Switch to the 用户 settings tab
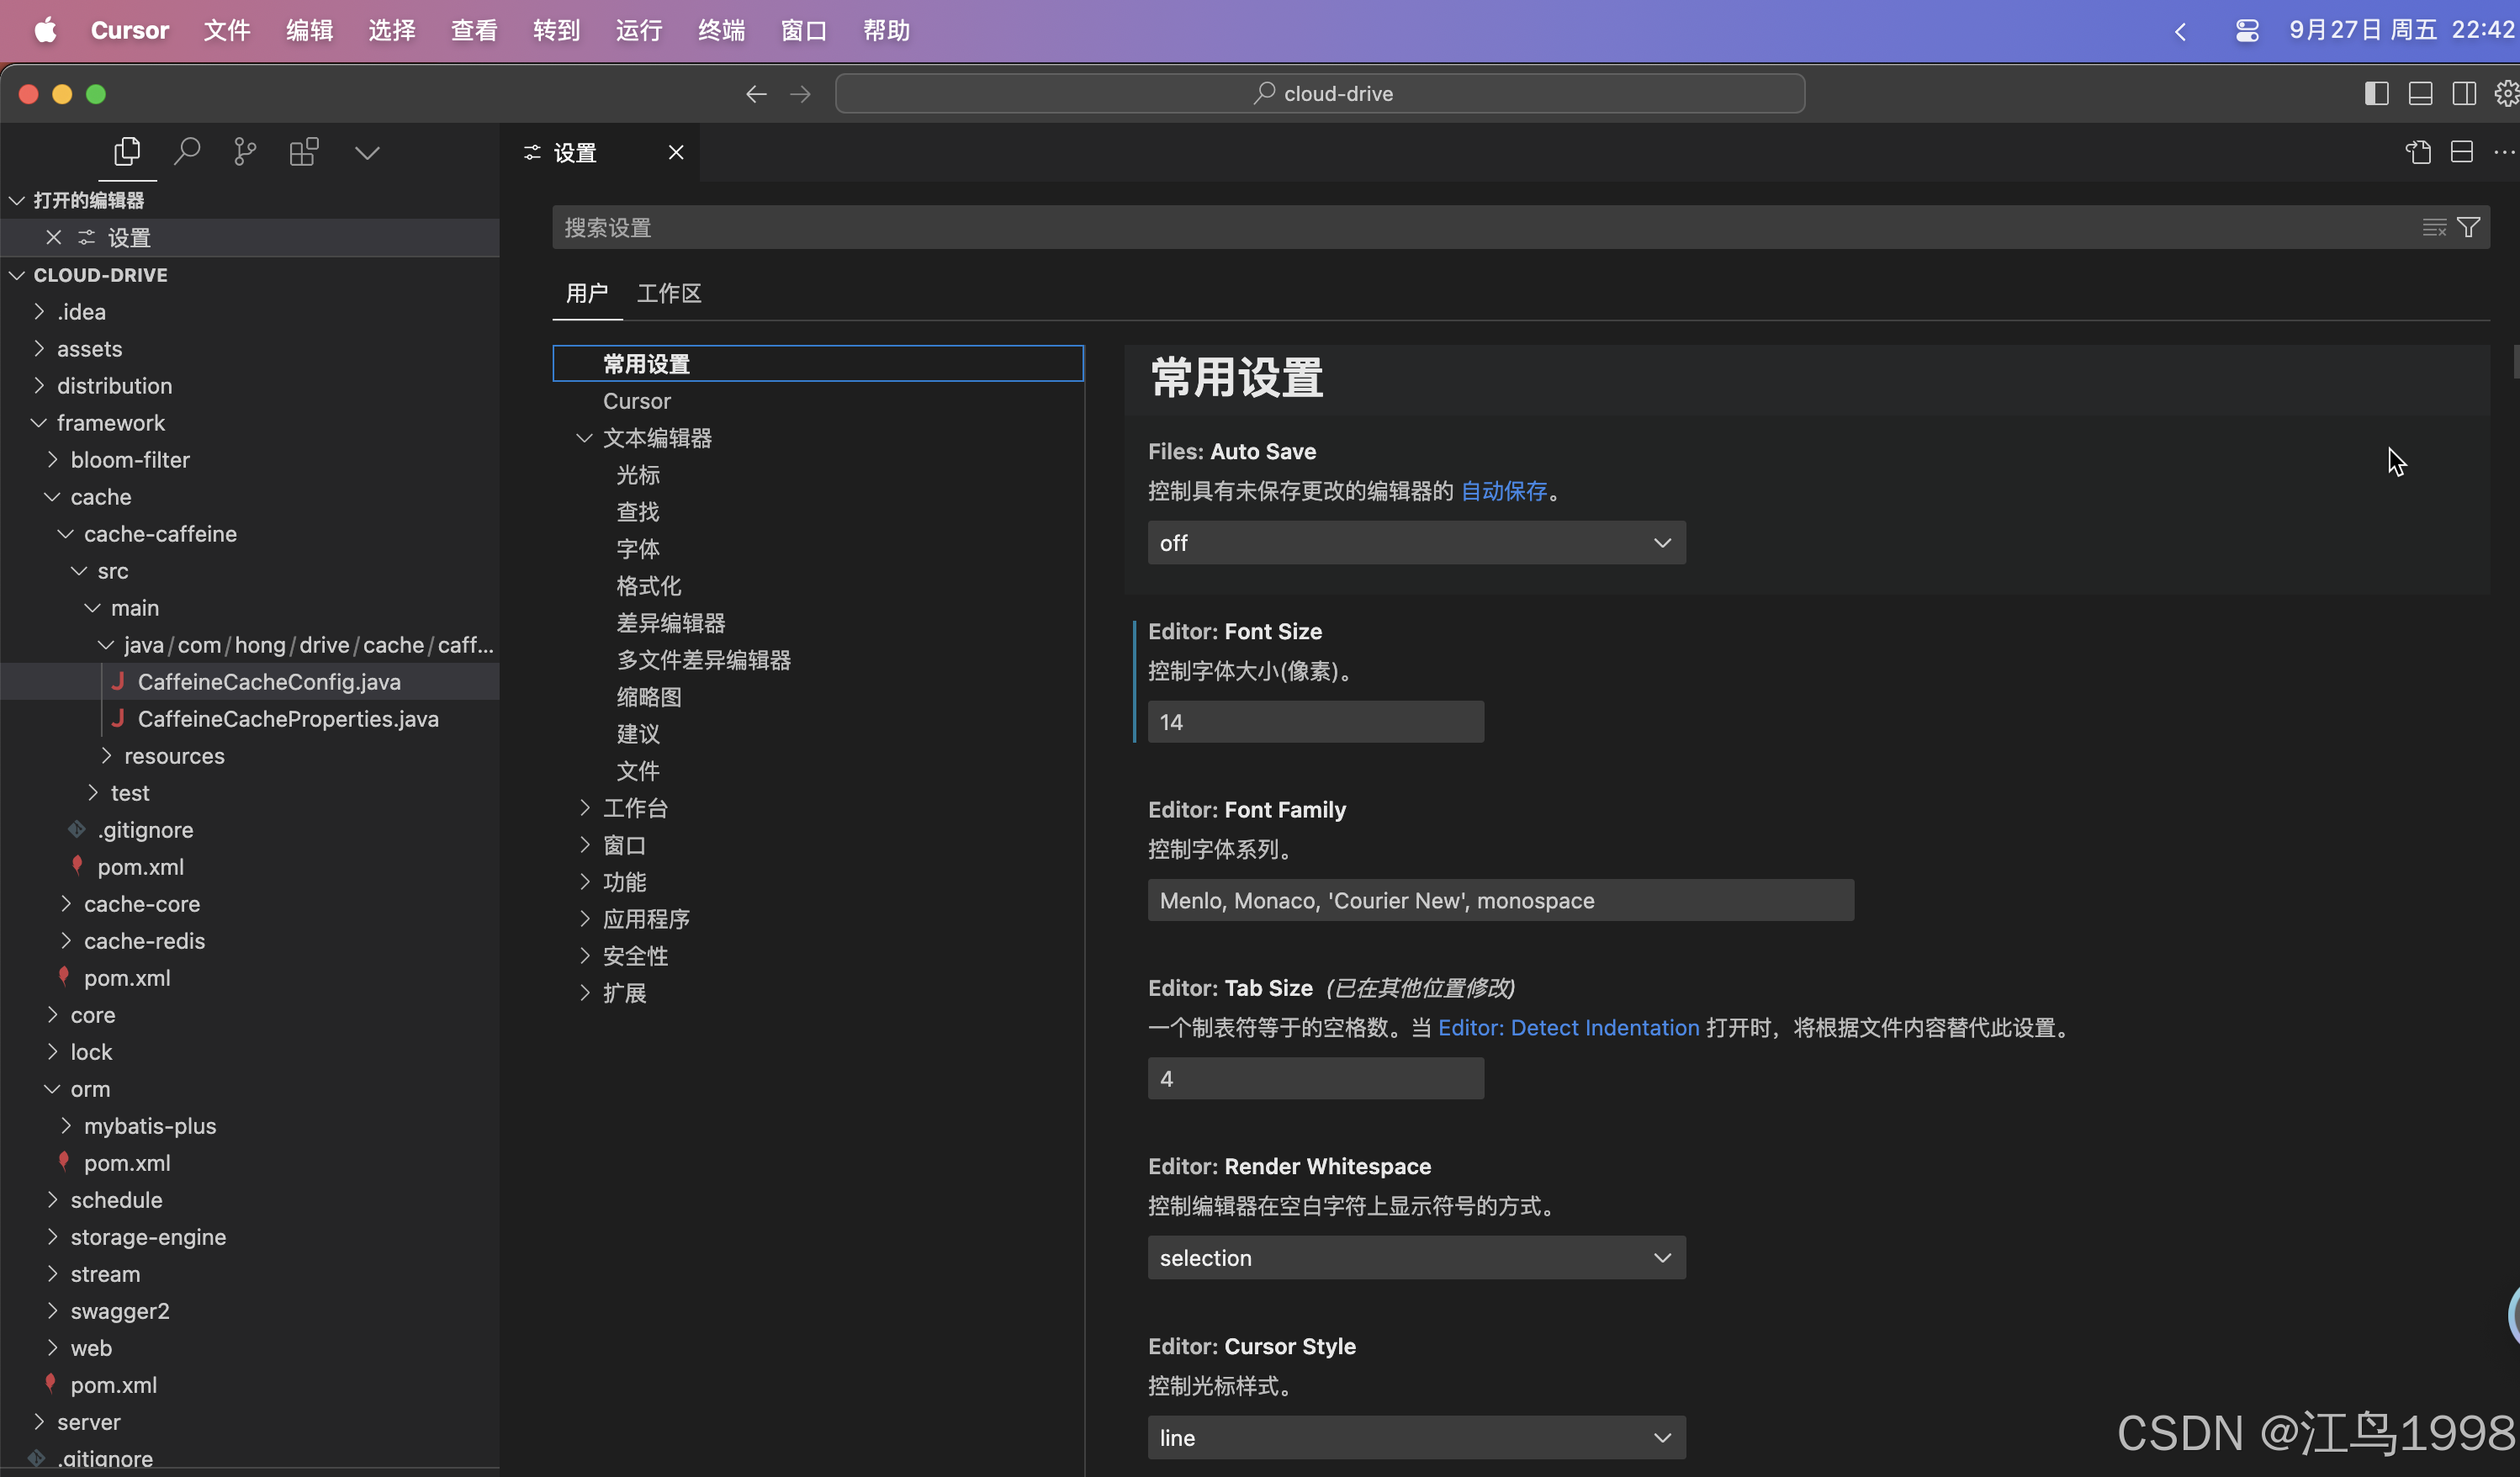Screen dimensions: 2520x1477 587,293
